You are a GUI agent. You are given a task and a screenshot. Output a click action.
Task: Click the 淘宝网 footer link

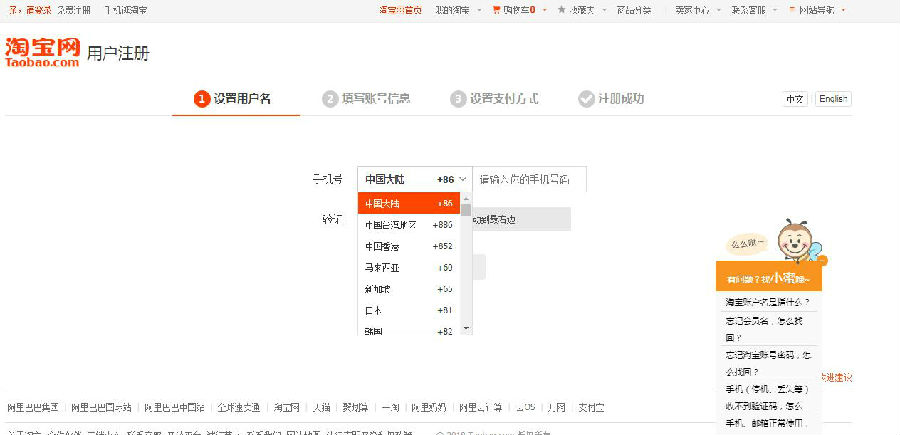[286, 408]
